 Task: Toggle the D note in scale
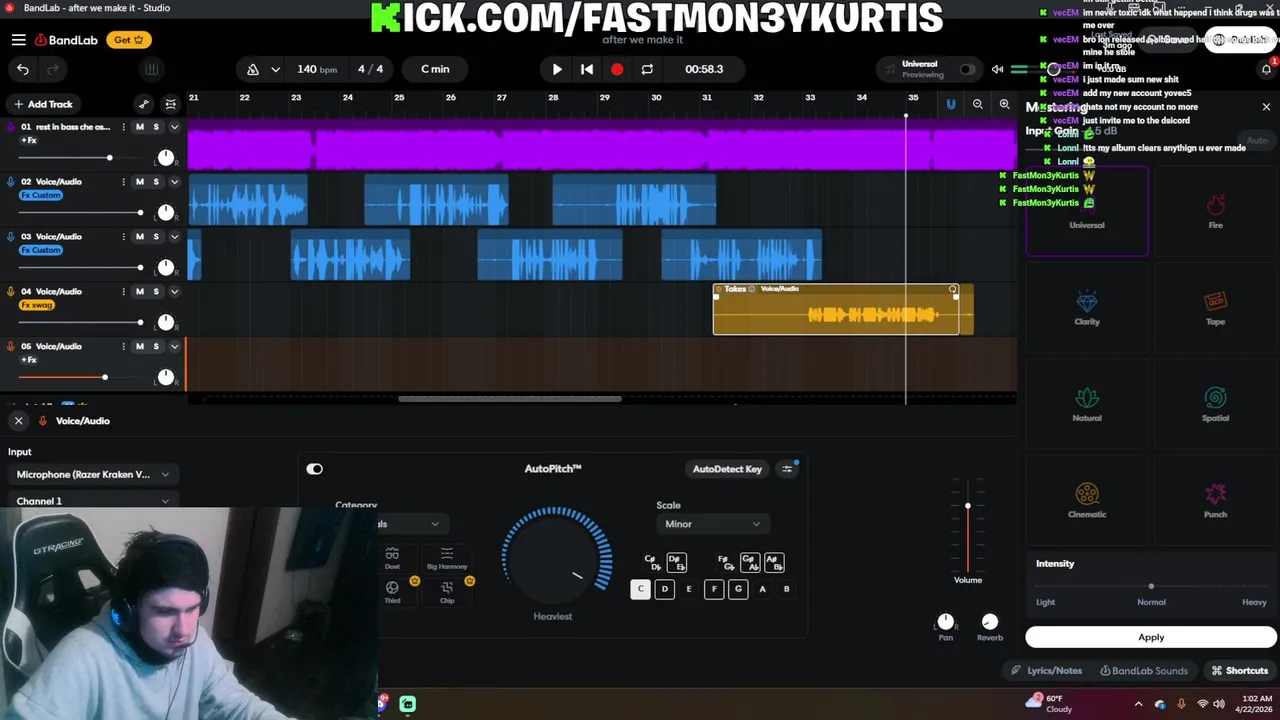pos(665,589)
